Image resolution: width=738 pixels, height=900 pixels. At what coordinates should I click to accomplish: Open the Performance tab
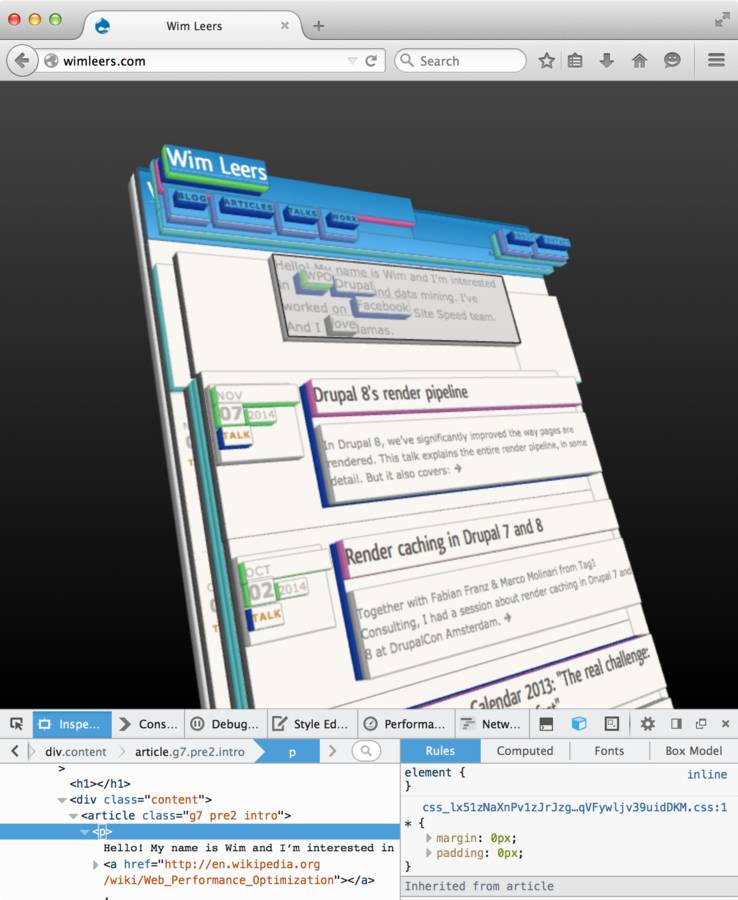(406, 724)
